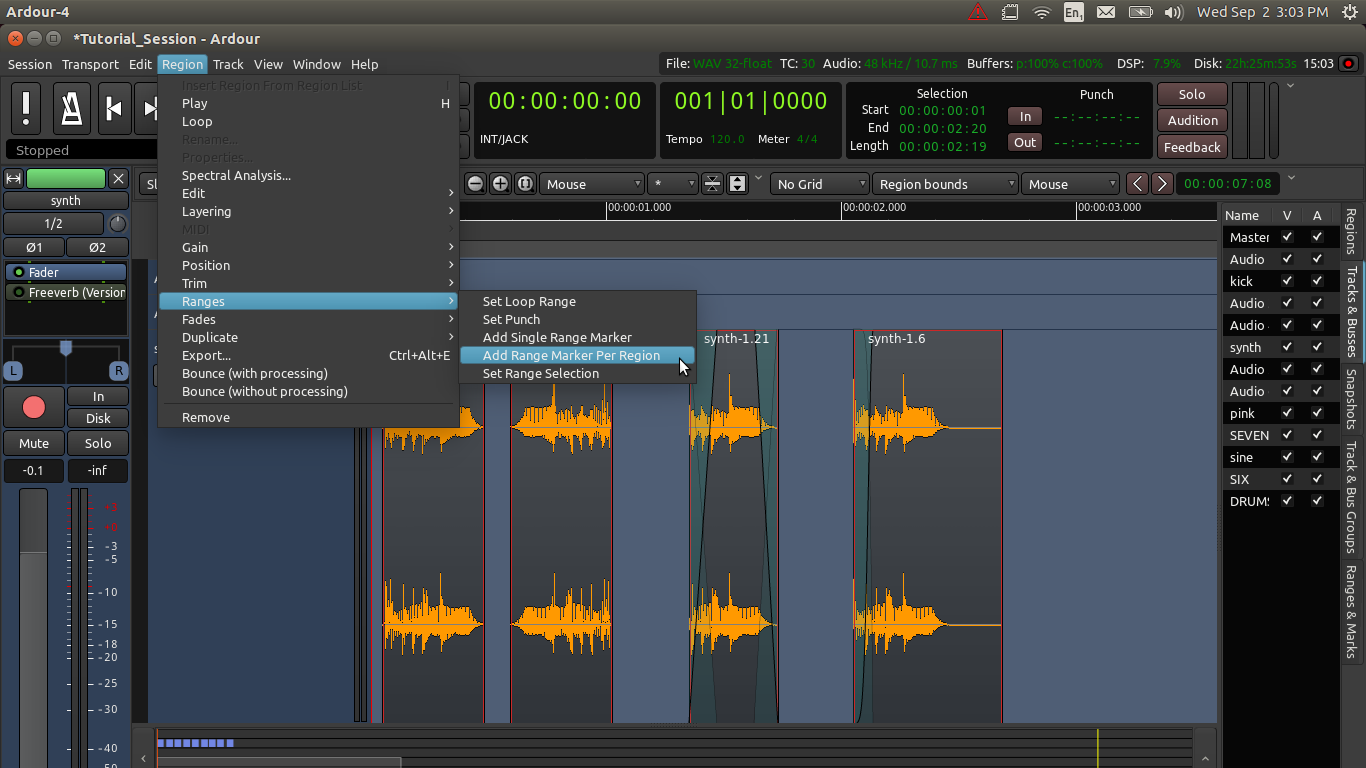Toggle SIX track active checkbox
Viewport: 1366px width, 768px height.
(x=1317, y=479)
